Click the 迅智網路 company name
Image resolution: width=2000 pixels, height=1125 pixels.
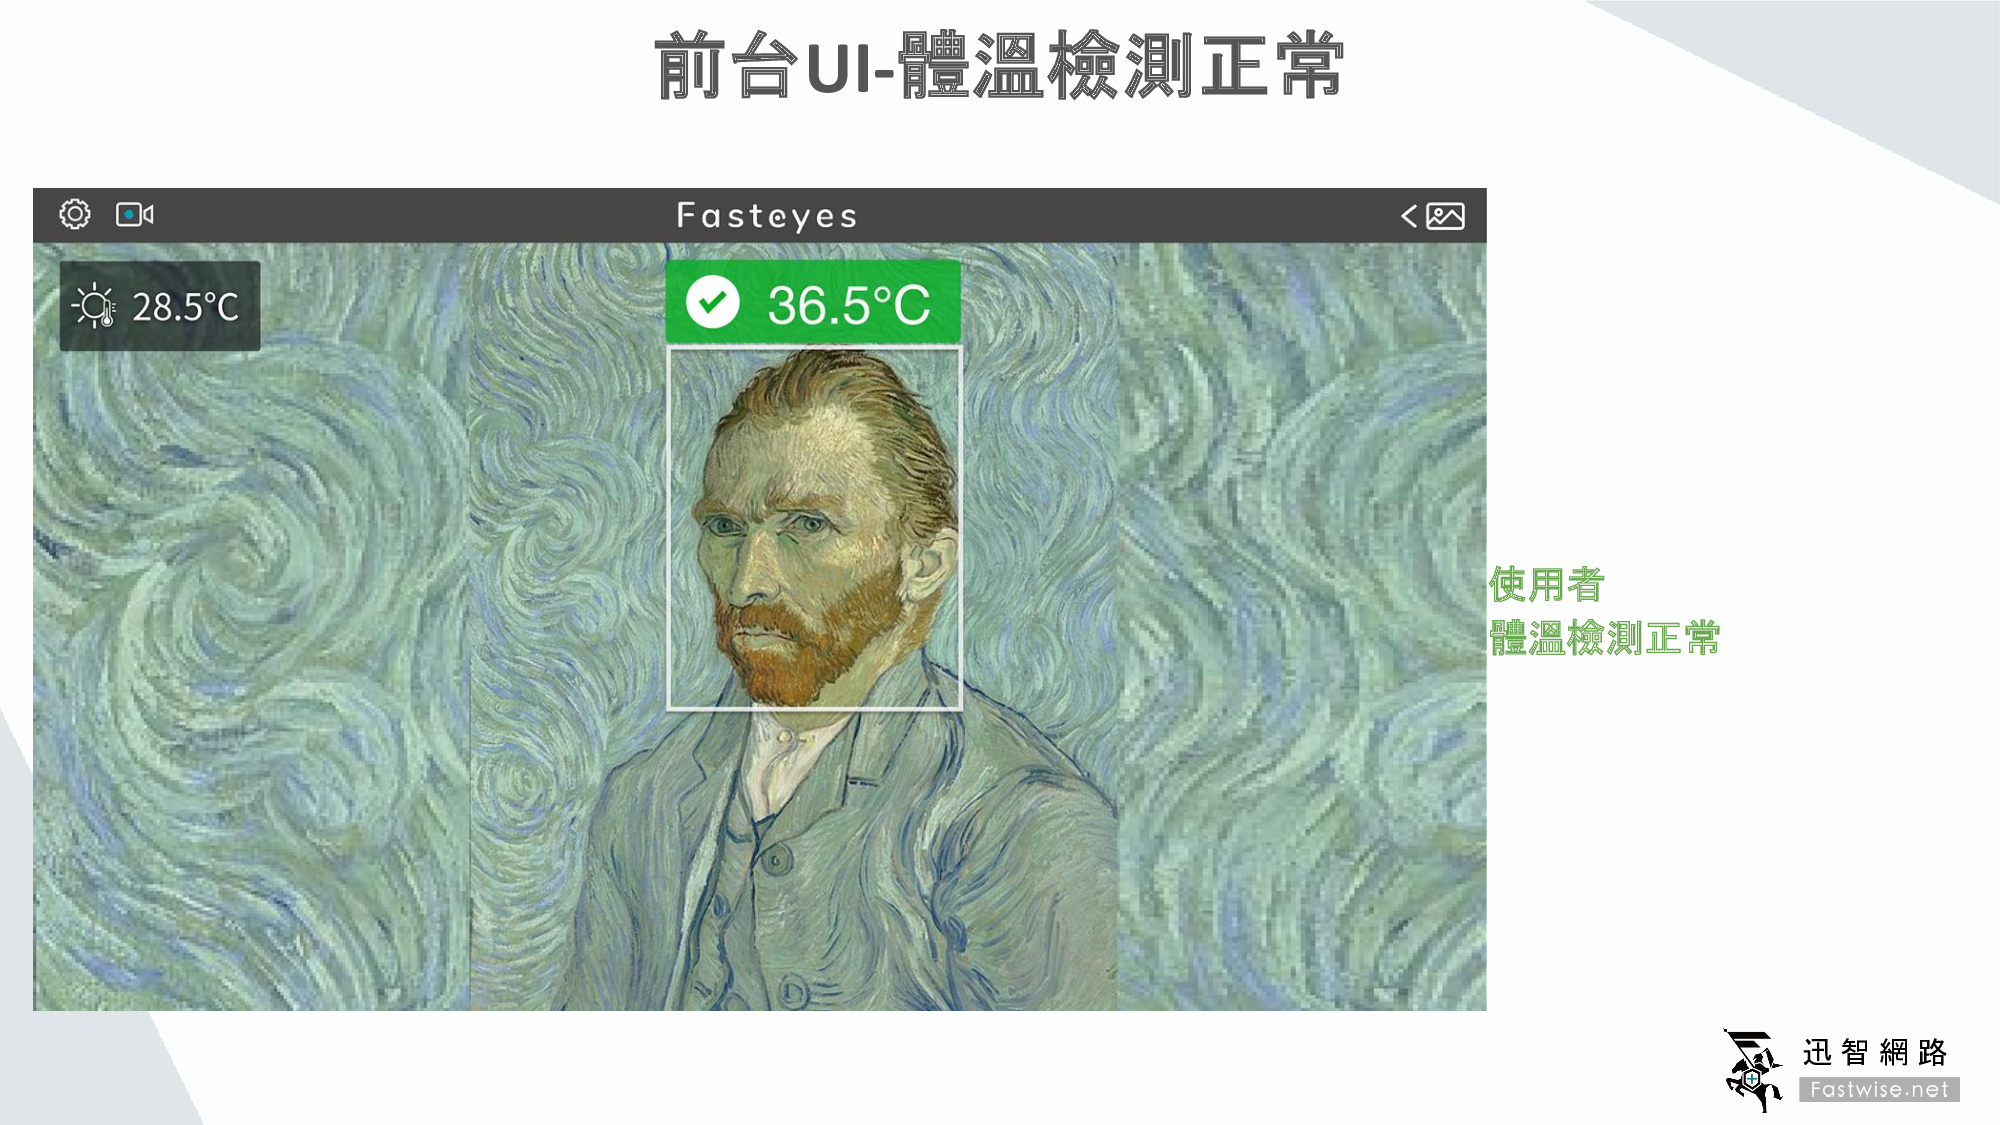tap(1875, 1052)
